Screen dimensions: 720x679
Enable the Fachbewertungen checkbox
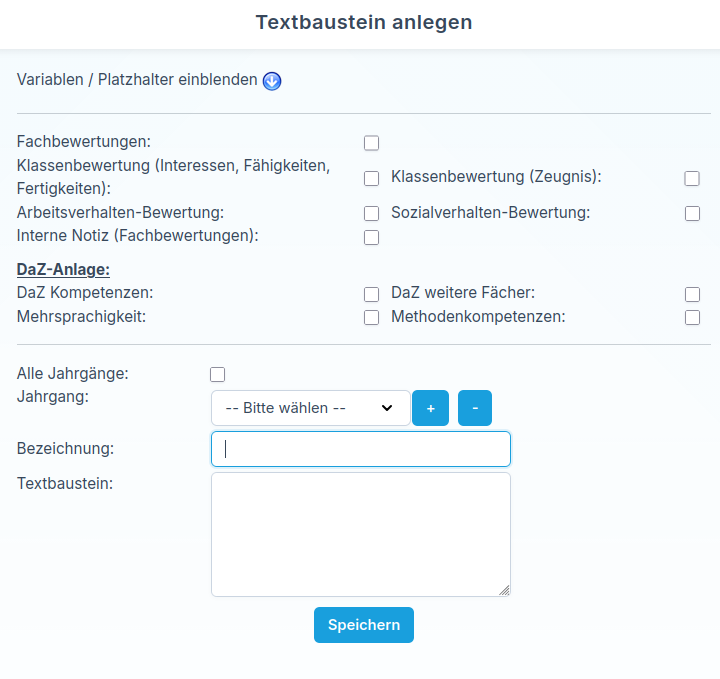pos(372,143)
